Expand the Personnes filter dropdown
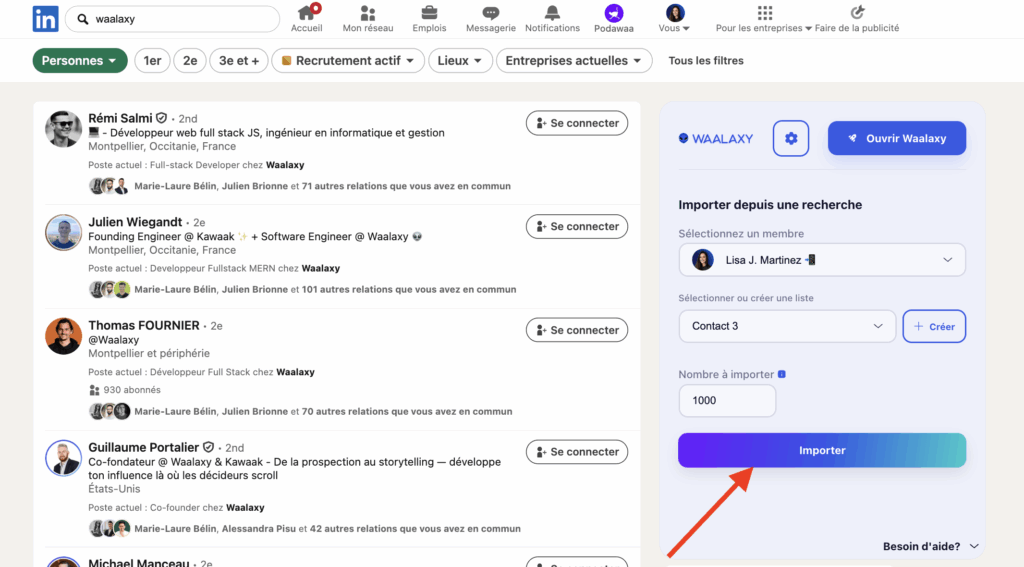 pyautogui.click(x=80, y=61)
